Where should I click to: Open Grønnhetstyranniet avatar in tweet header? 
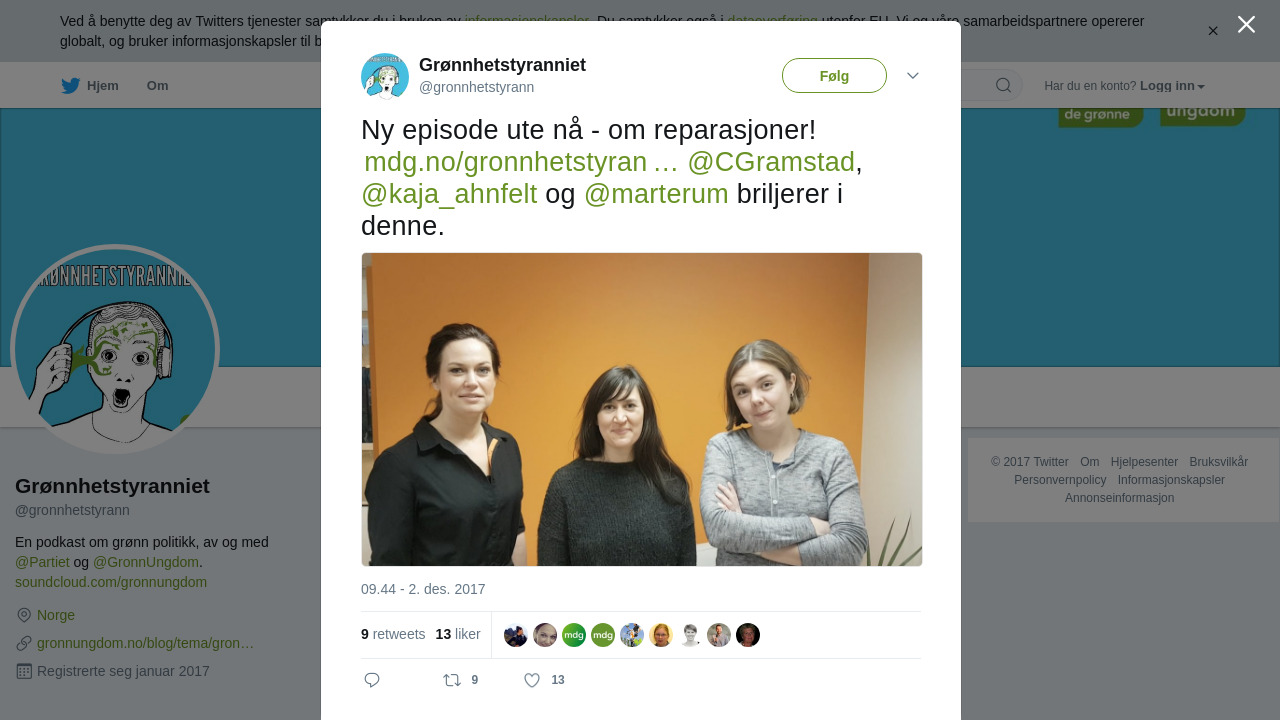(x=385, y=77)
